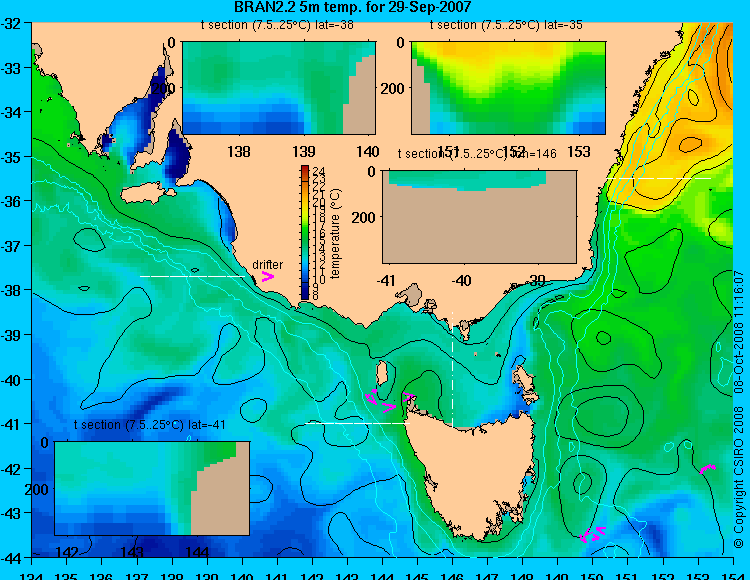This screenshot has width=750, height=580.
Task: Click the vertical temperature color bar
Action: pos(305,233)
